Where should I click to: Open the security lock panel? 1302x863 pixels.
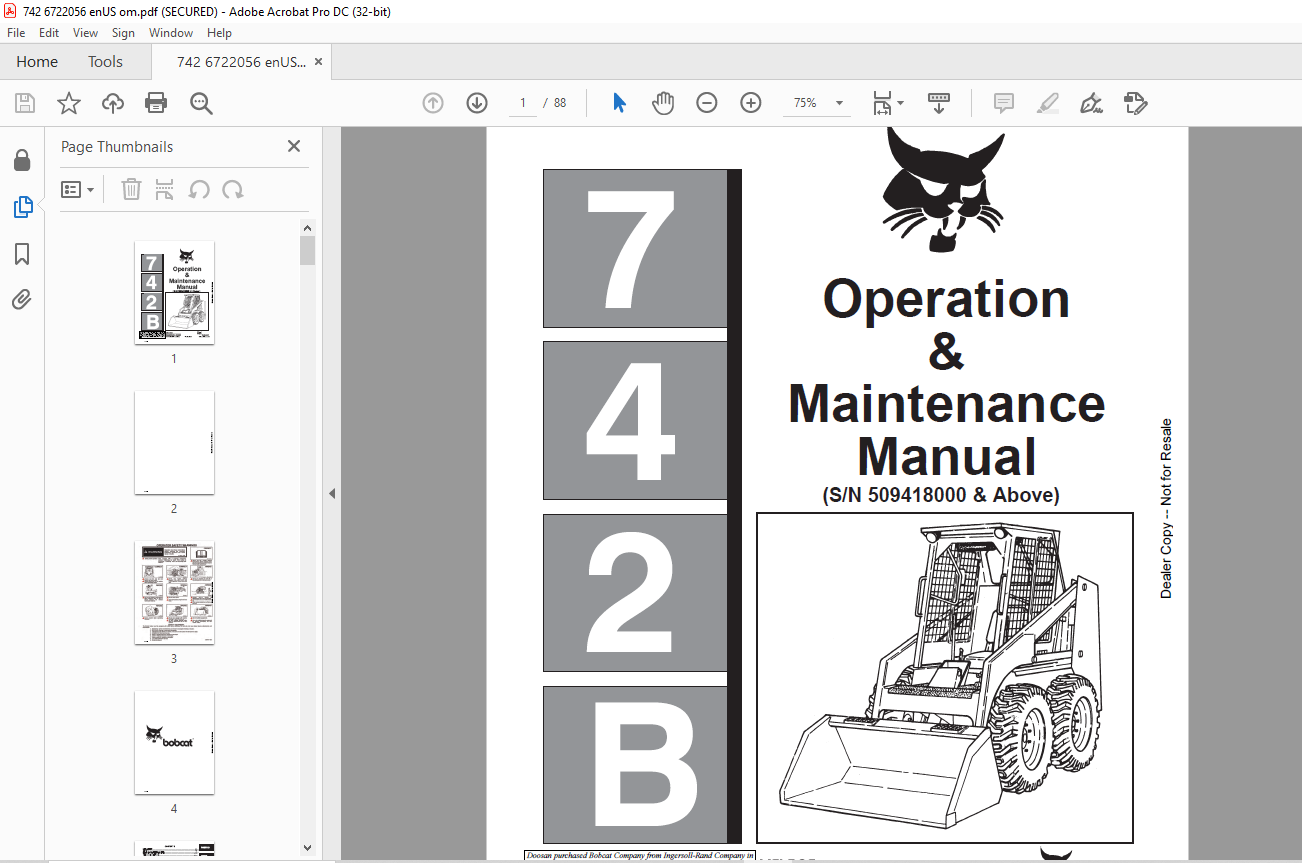click(x=22, y=161)
